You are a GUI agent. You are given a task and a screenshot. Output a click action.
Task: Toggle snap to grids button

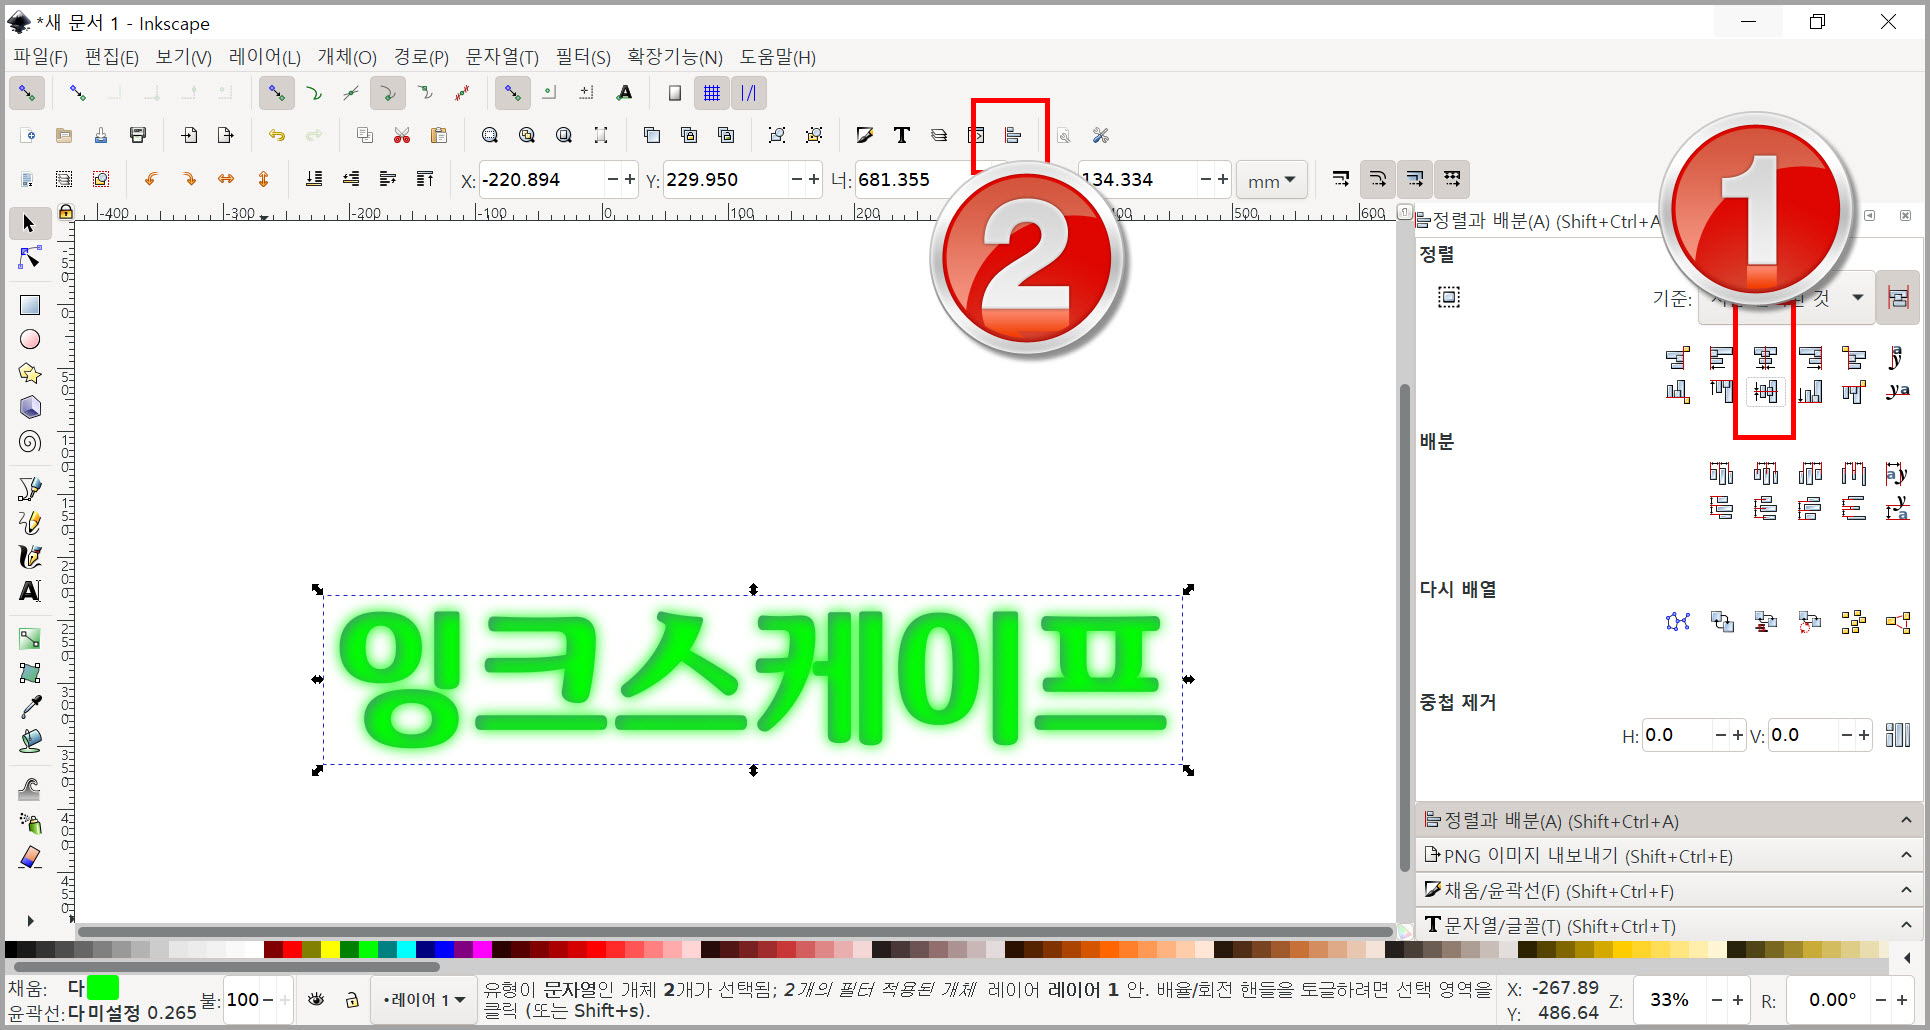click(x=712, y=93)
